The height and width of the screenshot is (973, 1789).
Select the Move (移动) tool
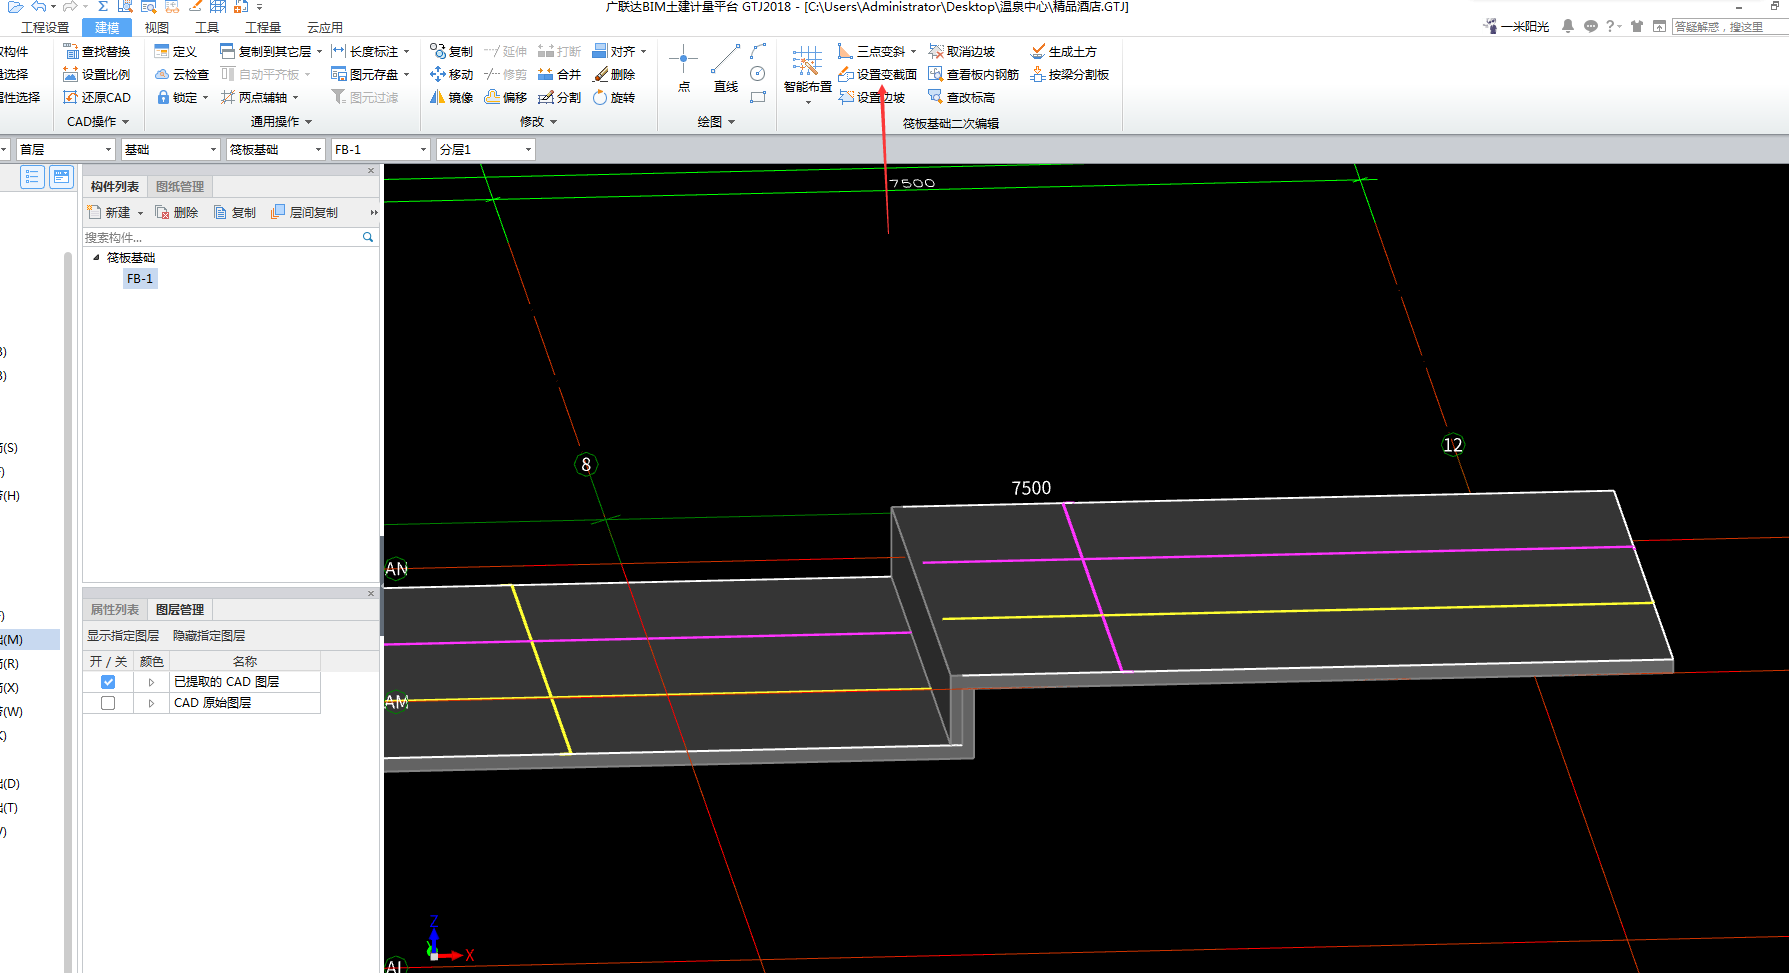[x=451, y=74]
